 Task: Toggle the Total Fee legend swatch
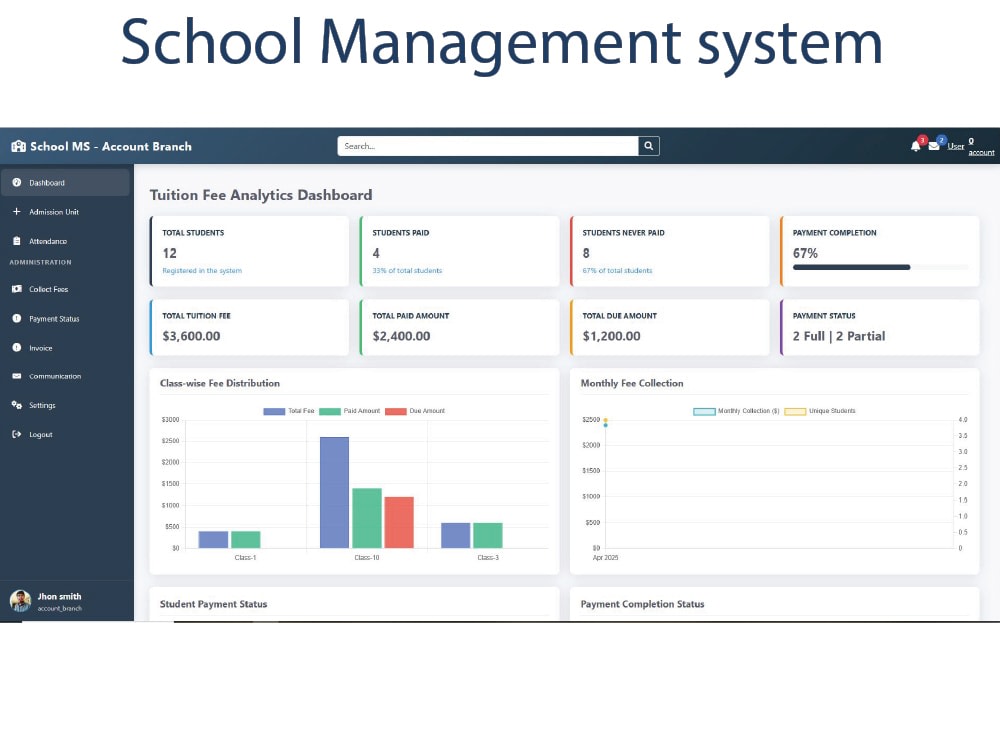pos(274,411)
